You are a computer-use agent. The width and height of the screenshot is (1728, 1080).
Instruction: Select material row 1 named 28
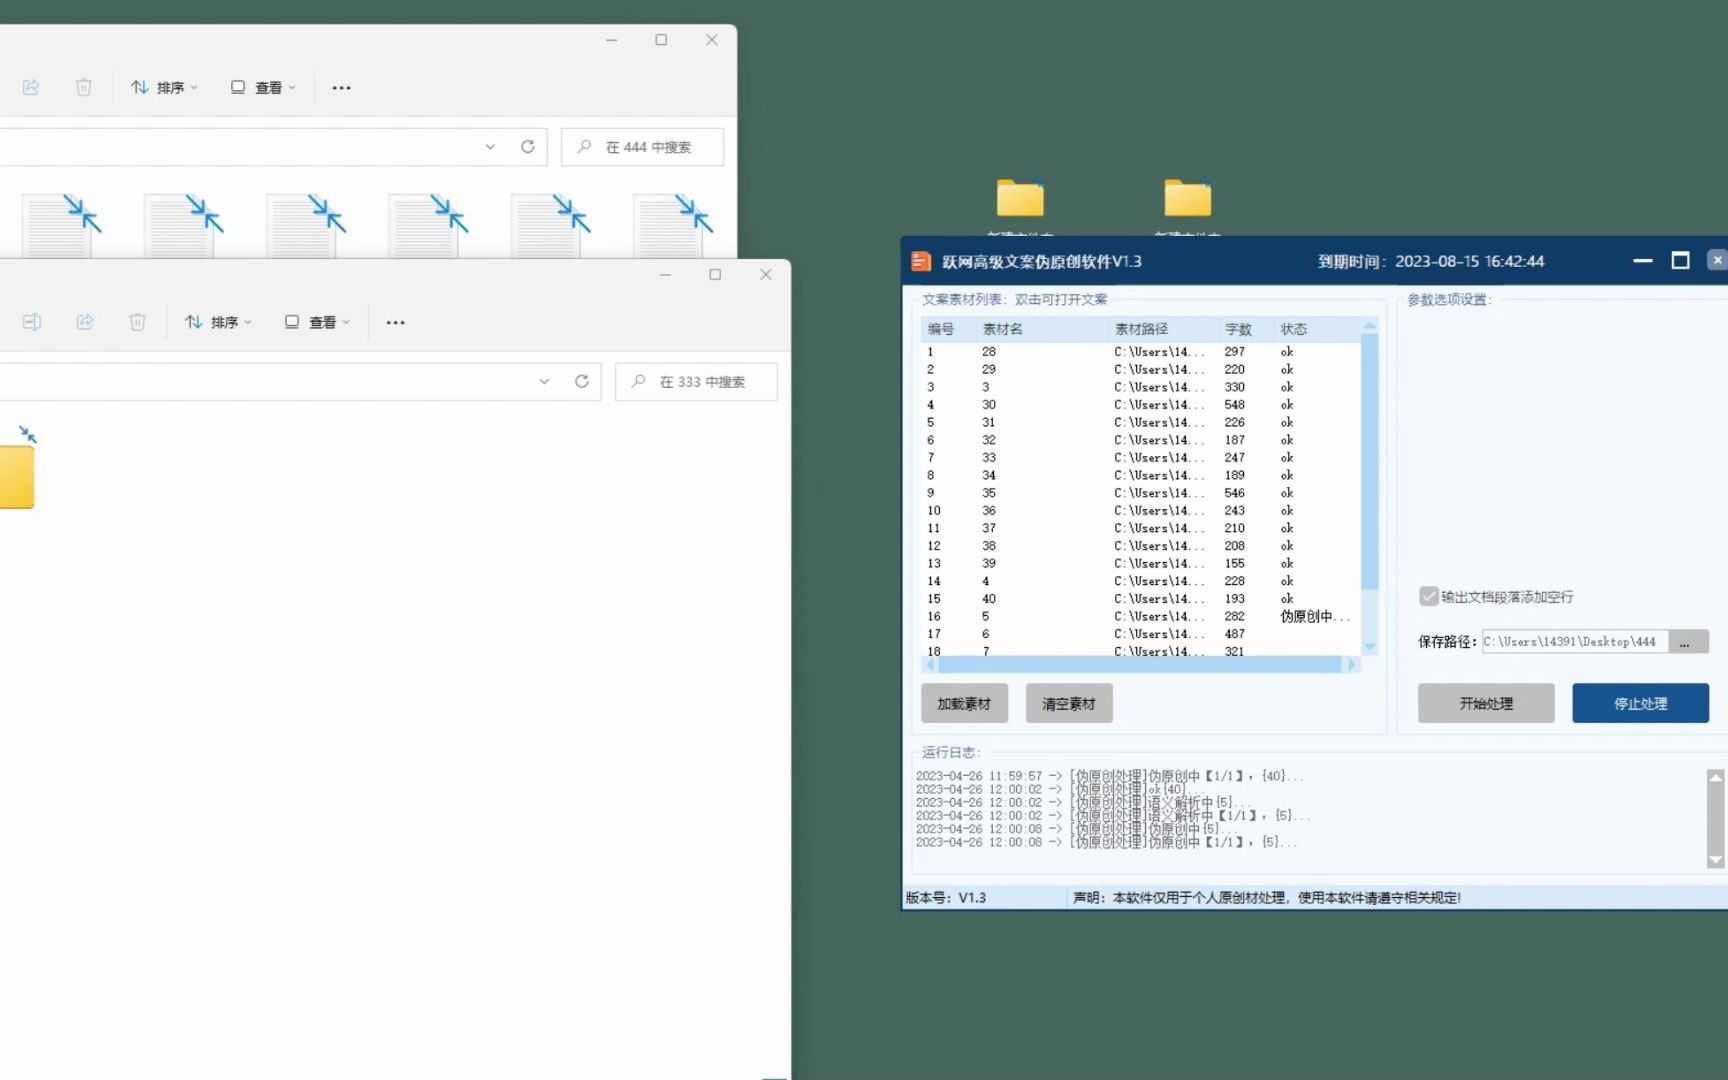point(1140,352)
